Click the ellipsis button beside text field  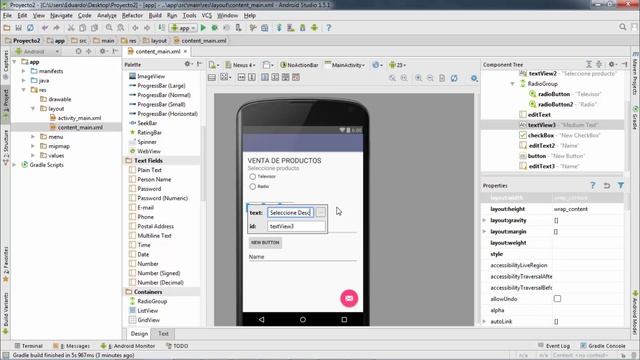click(321, 212)
